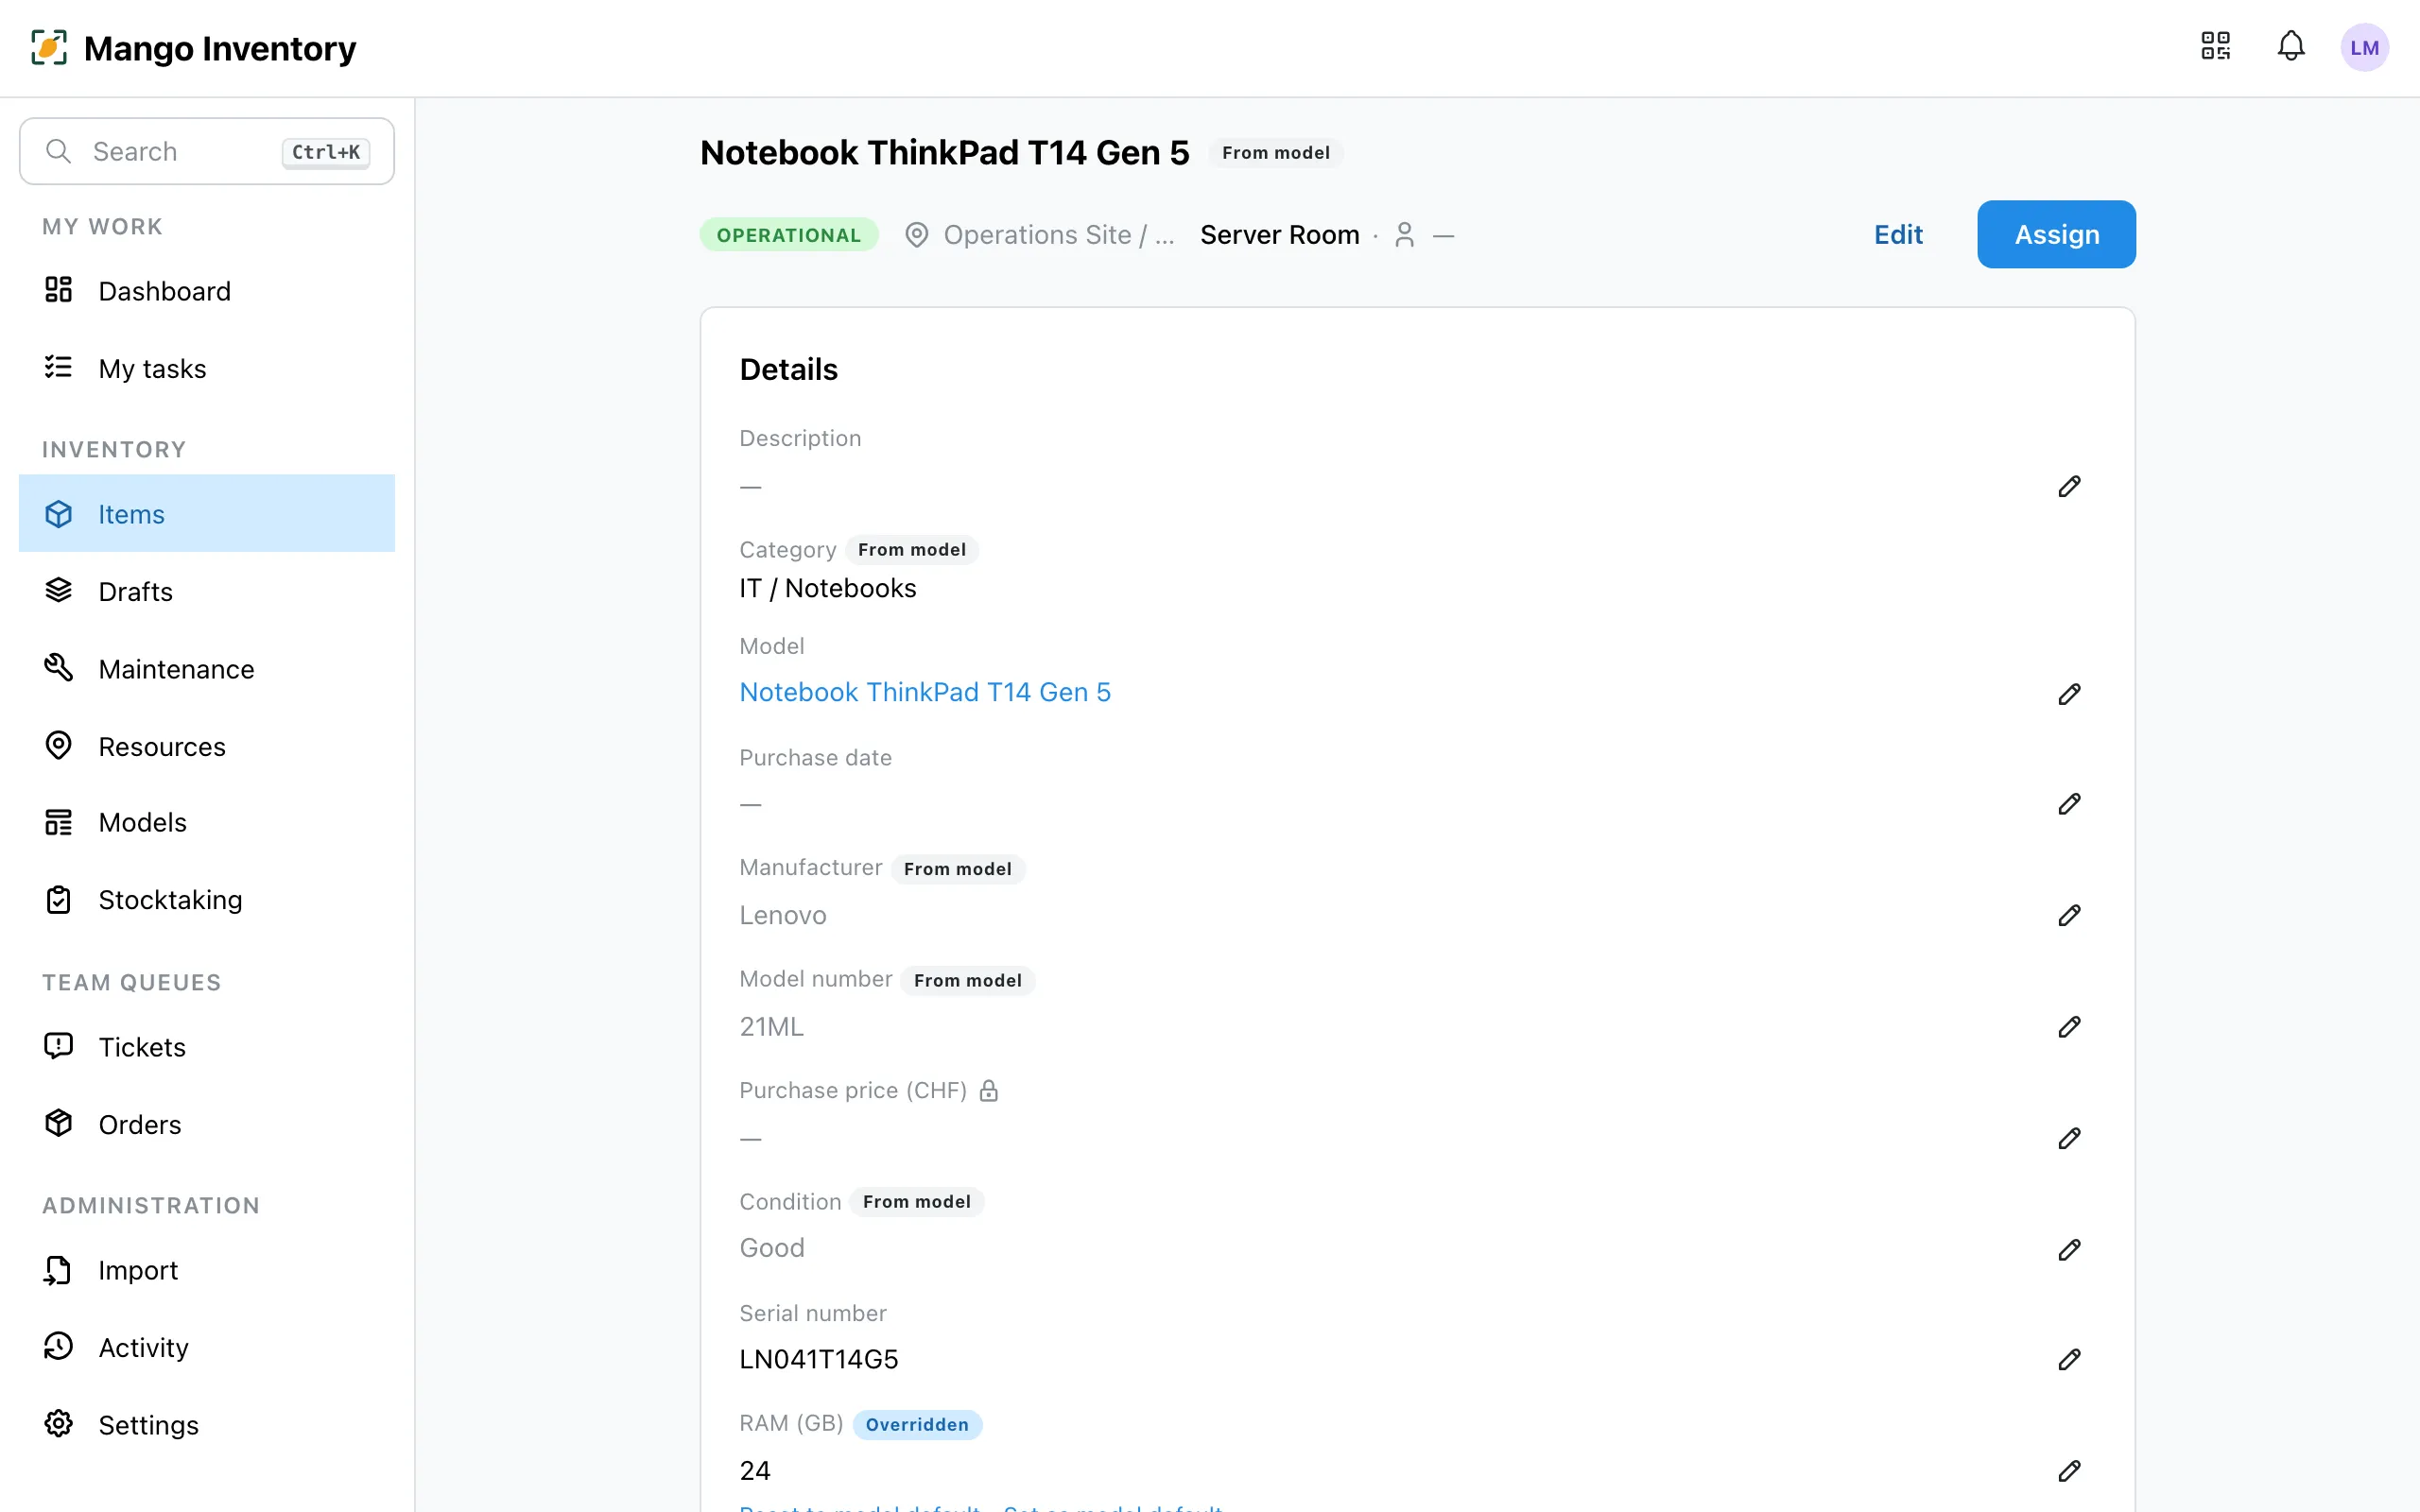2420x1512 pixels.
Task: Open Import administration page
Action: (207, 1270)
